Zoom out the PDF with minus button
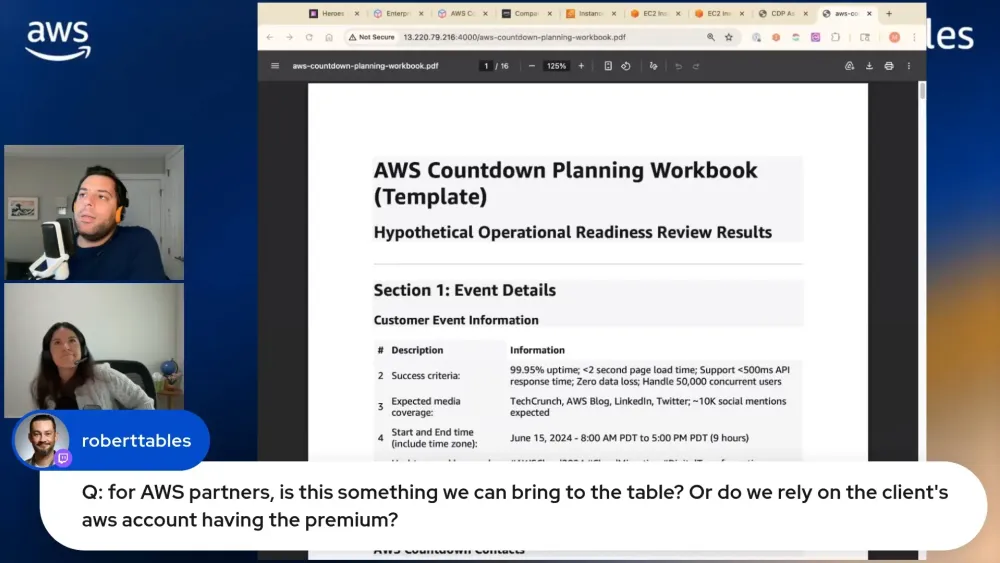The width and height of the screenshot is (1000, 563). [x=531, y=66]
